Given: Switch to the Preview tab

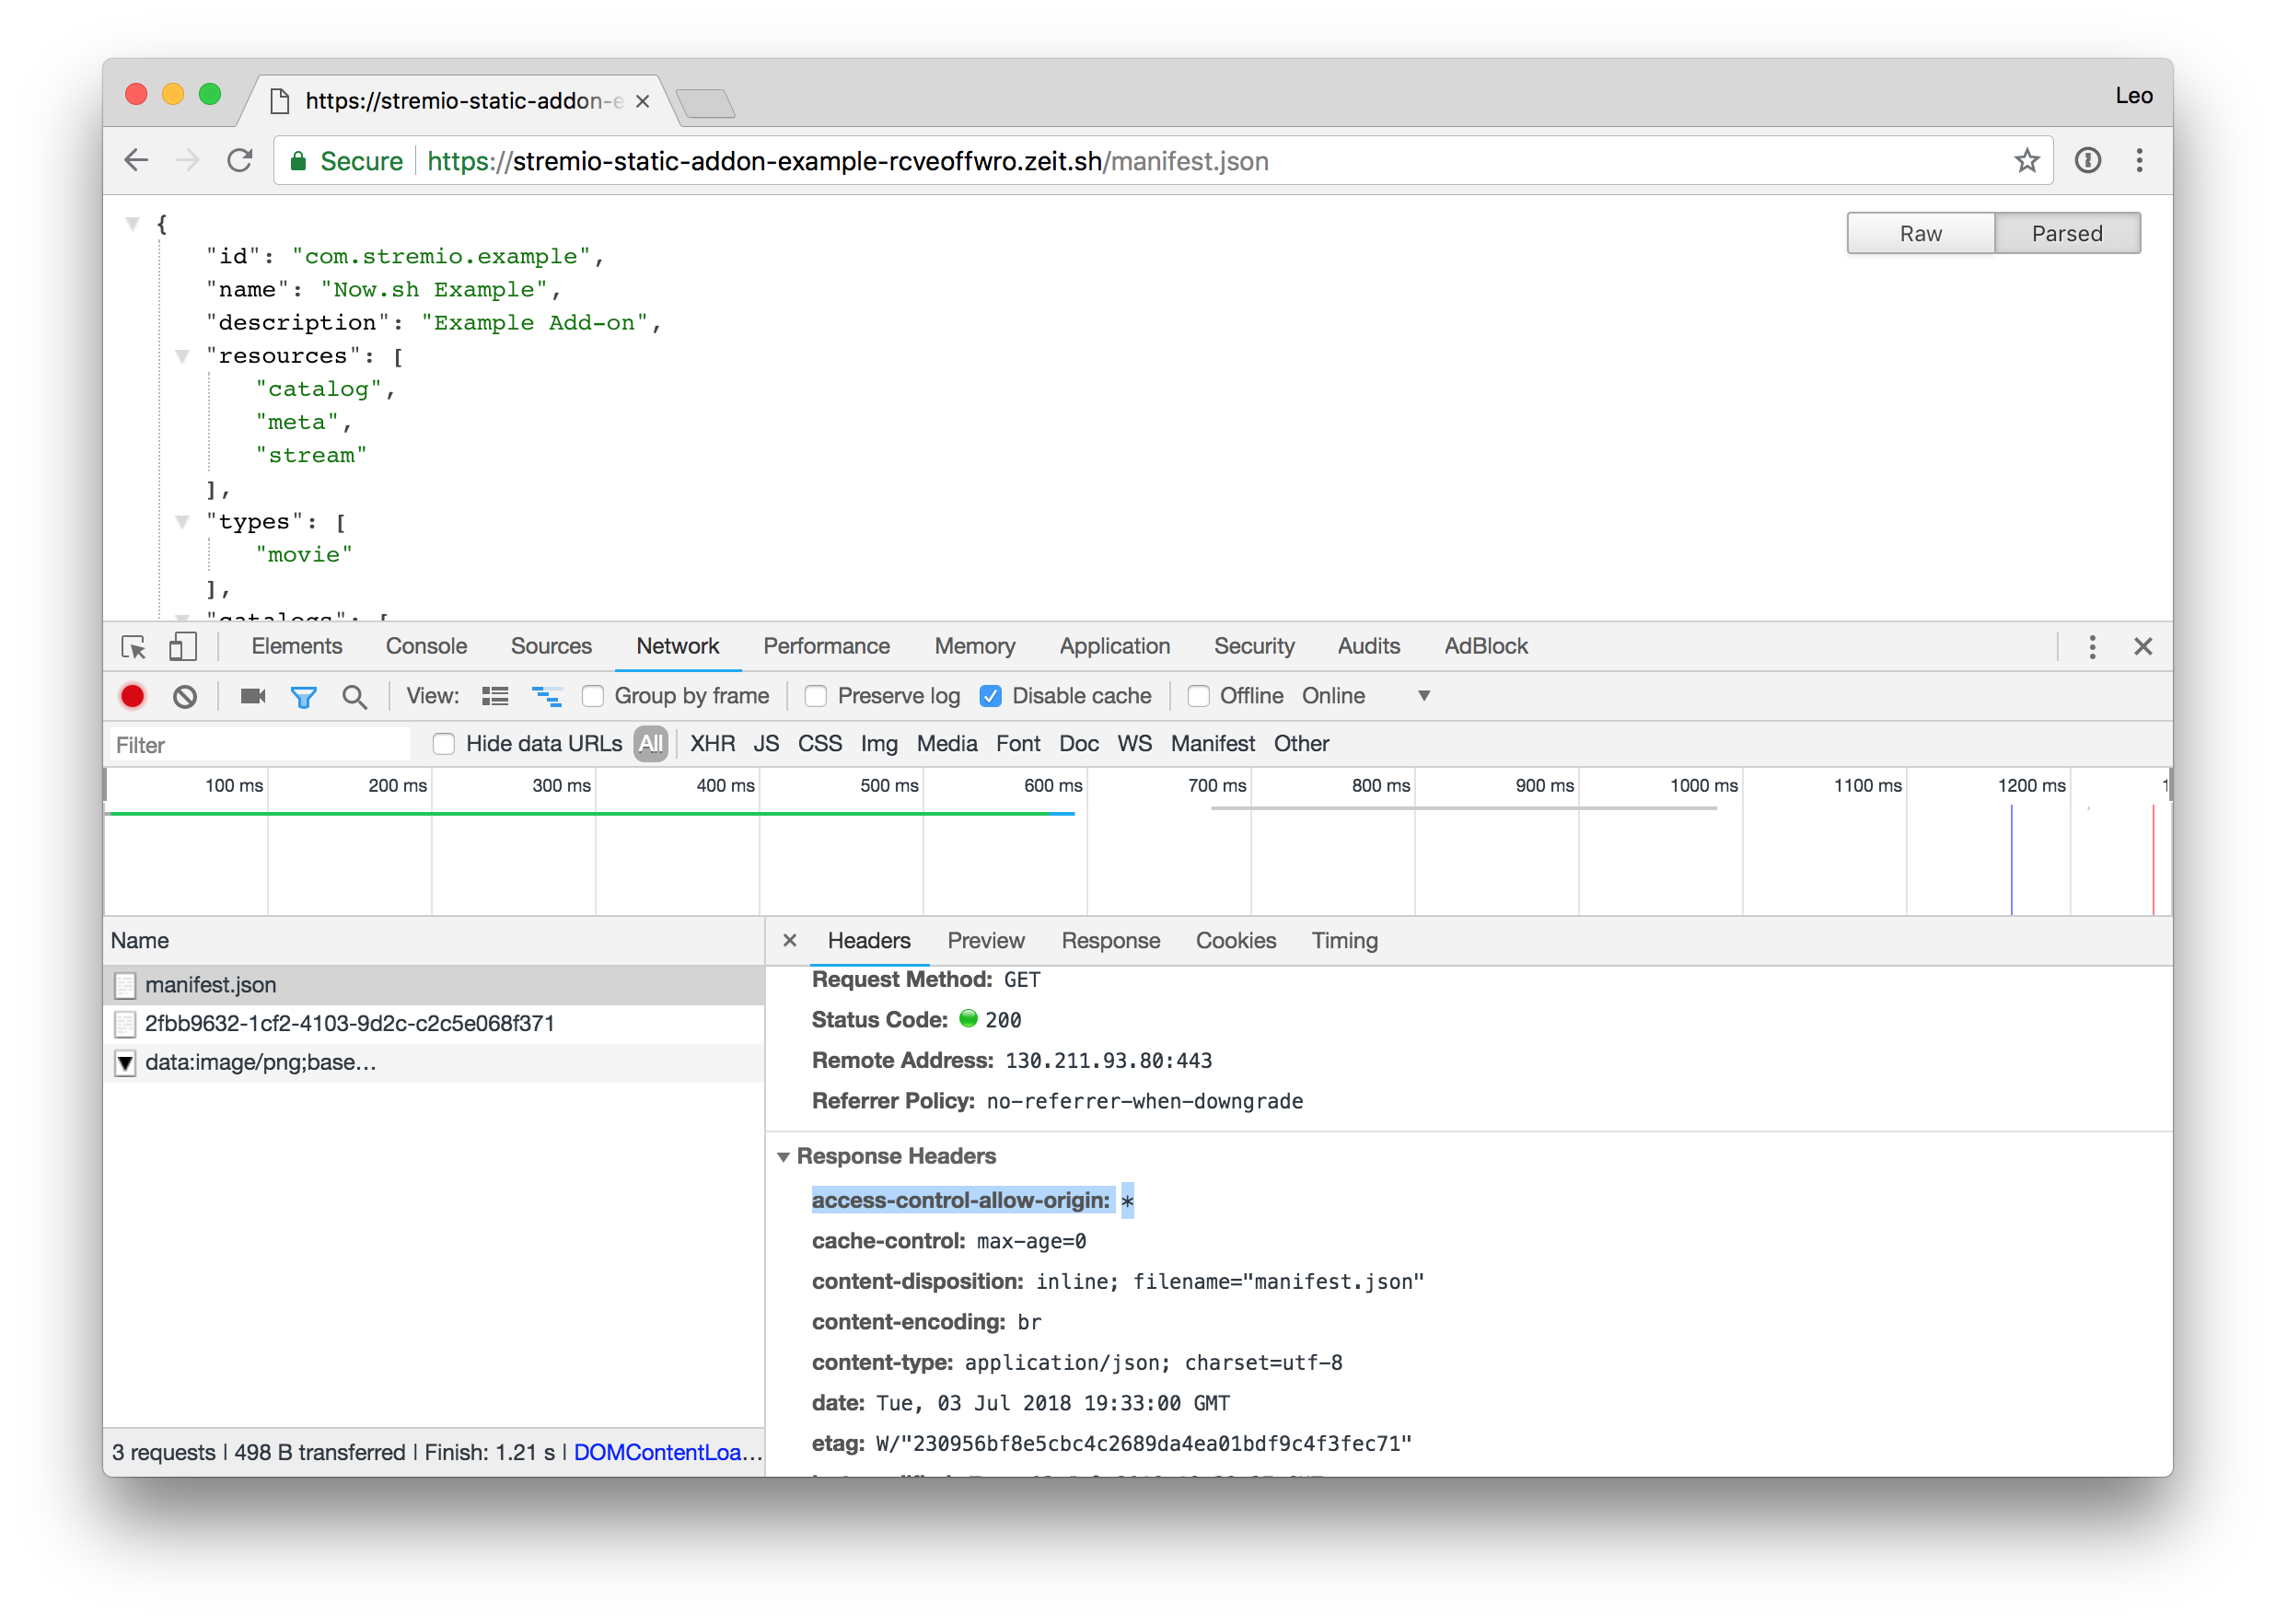Looking at the screenshot, I should click(x=986, y=940).
